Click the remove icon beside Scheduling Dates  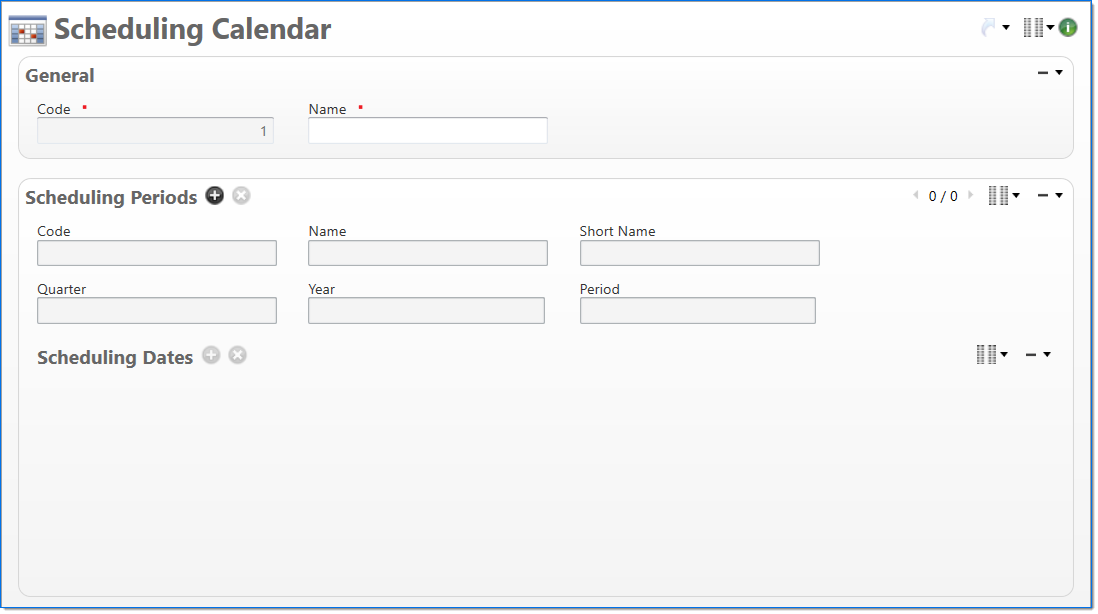click(x=237, y=355)
